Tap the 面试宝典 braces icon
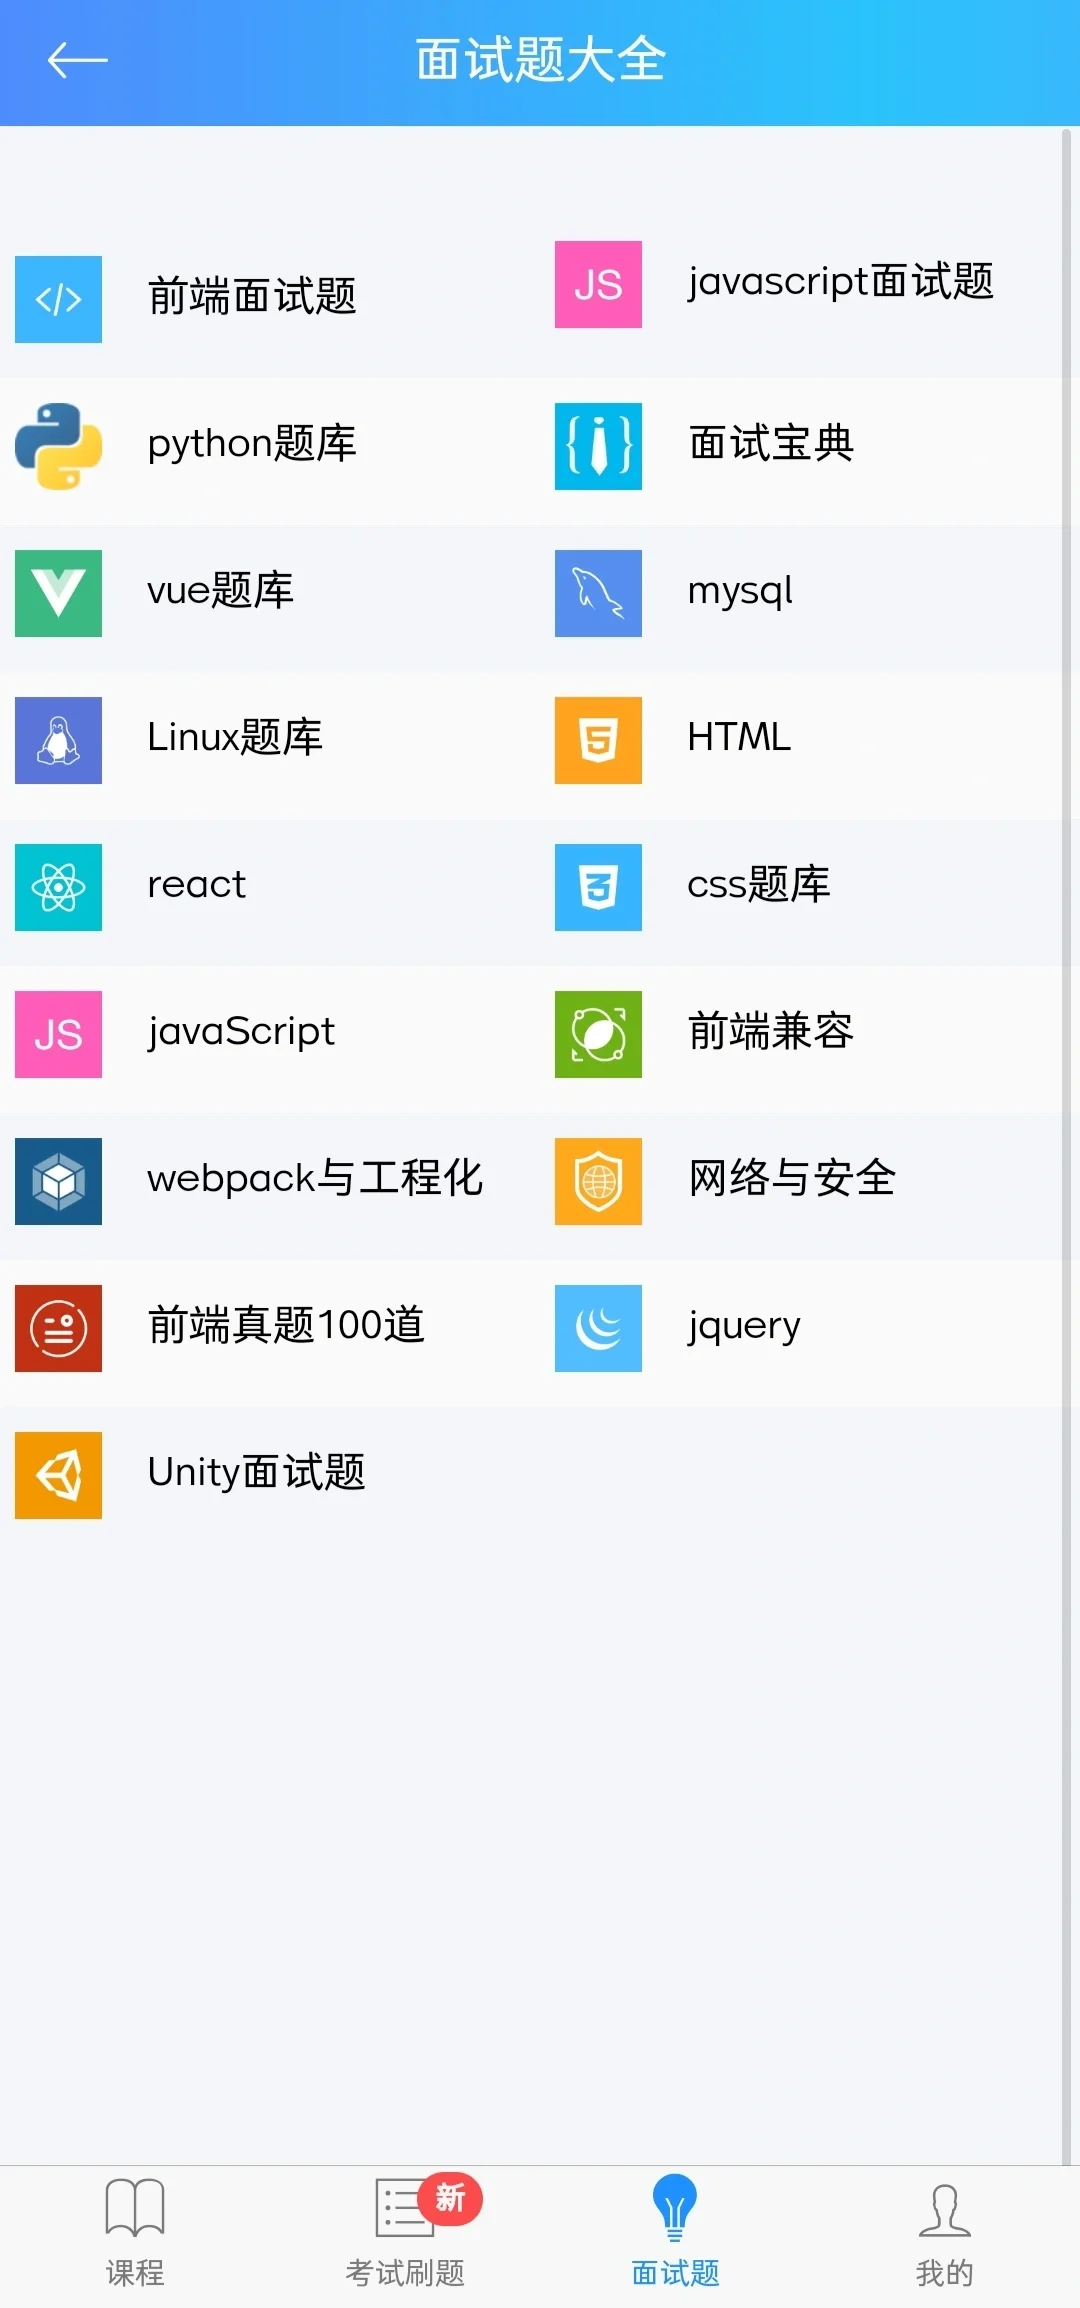1080x2308 pixels. (598, 446)
